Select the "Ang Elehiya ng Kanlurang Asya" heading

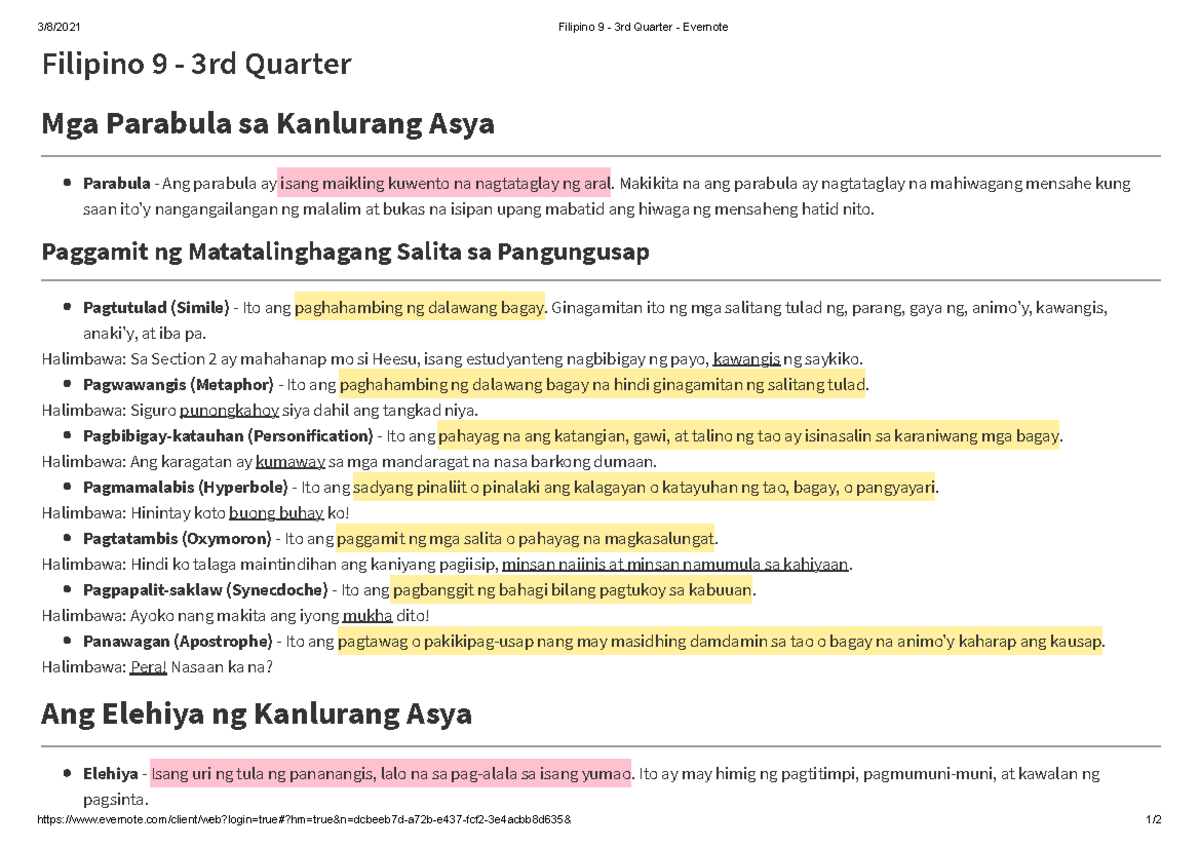point(256,714)
